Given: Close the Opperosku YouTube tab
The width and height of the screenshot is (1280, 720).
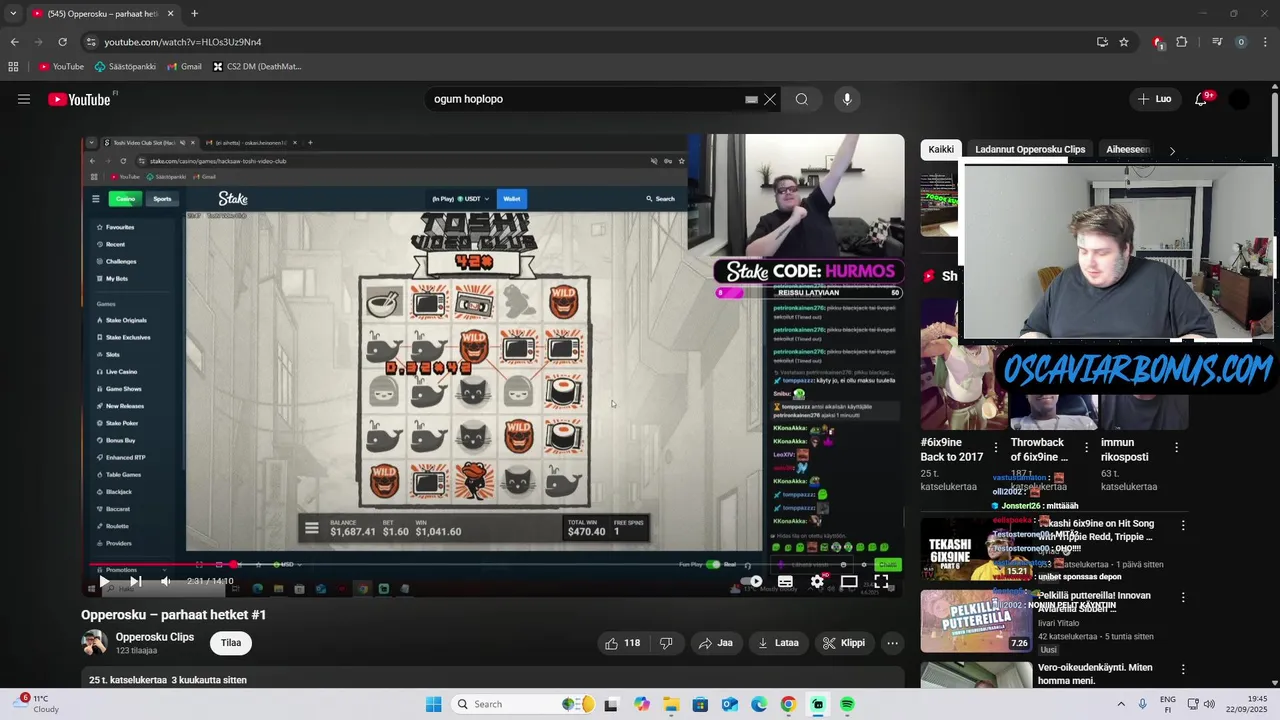Looking at the screenshot, I should pyautogui.click(x=170, y=13).
